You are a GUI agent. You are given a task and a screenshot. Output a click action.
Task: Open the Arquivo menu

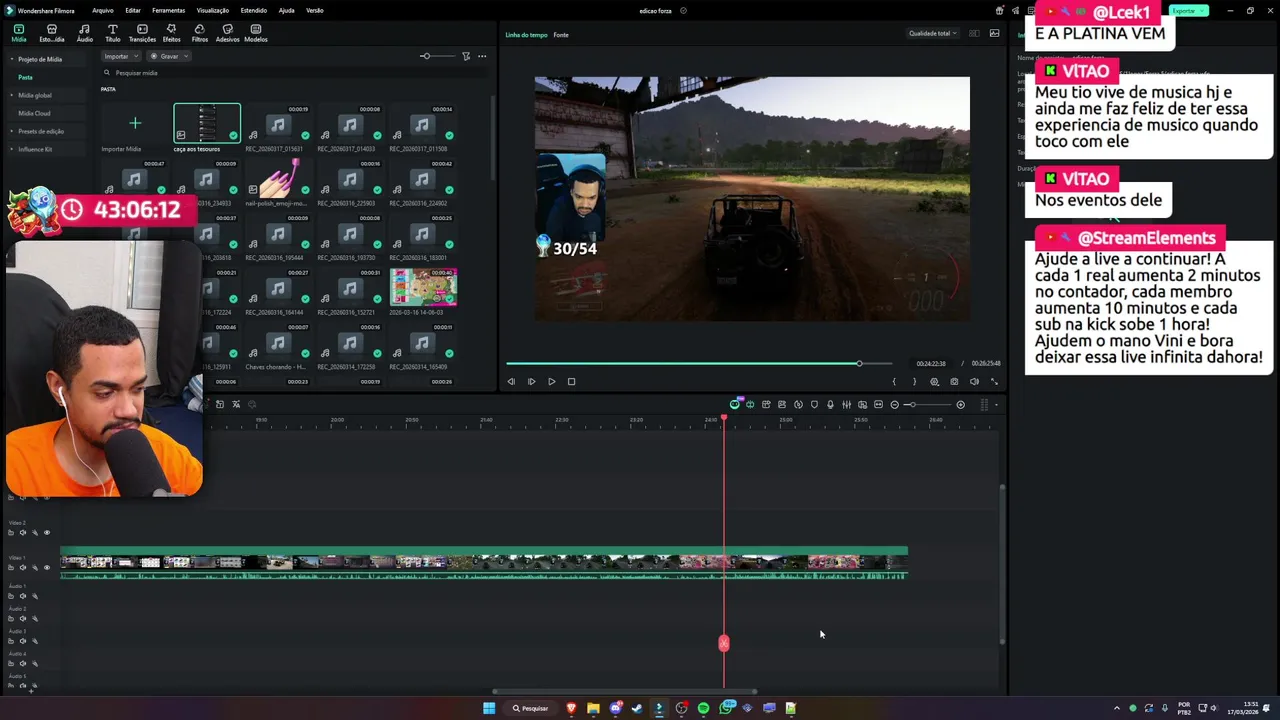point(102,10)
